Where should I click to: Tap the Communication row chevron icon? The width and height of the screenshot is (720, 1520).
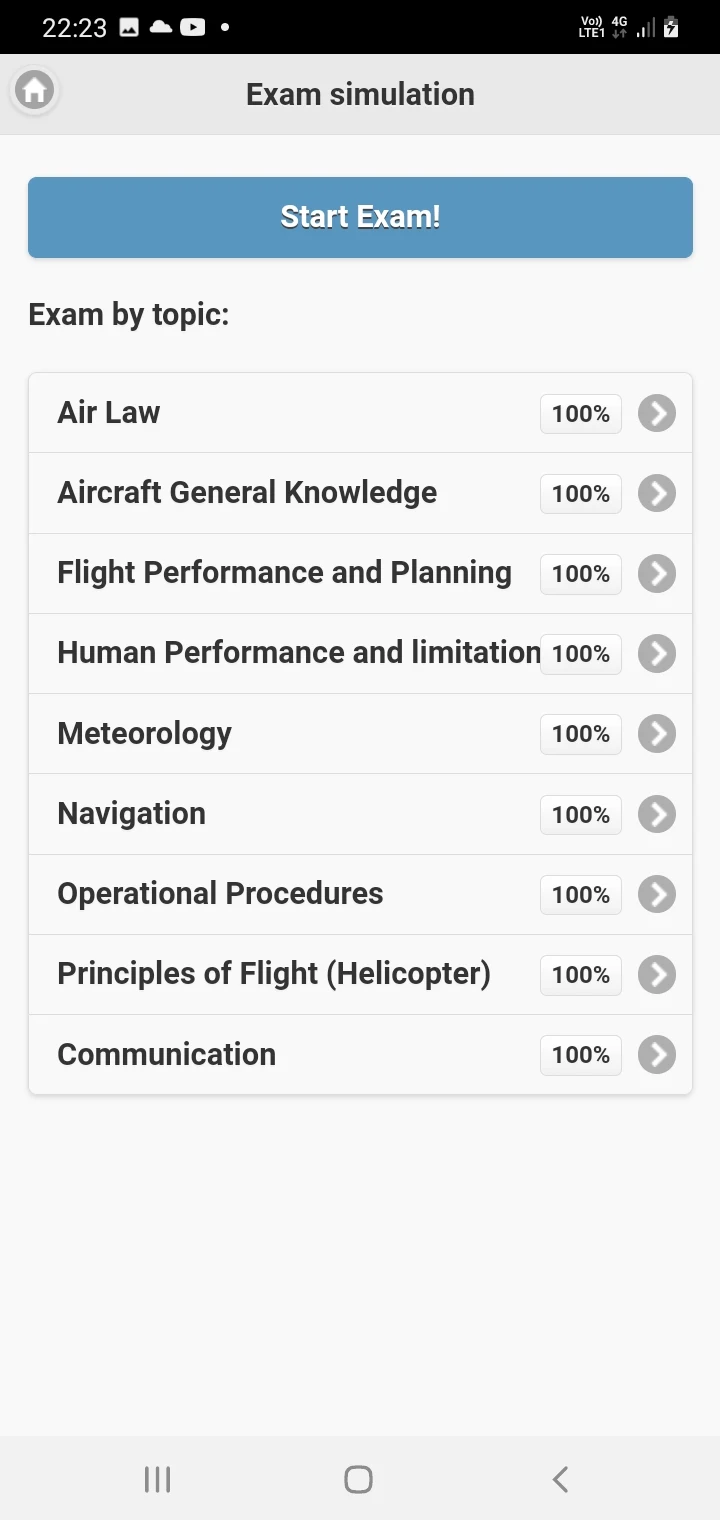[x=657, y=1054]
